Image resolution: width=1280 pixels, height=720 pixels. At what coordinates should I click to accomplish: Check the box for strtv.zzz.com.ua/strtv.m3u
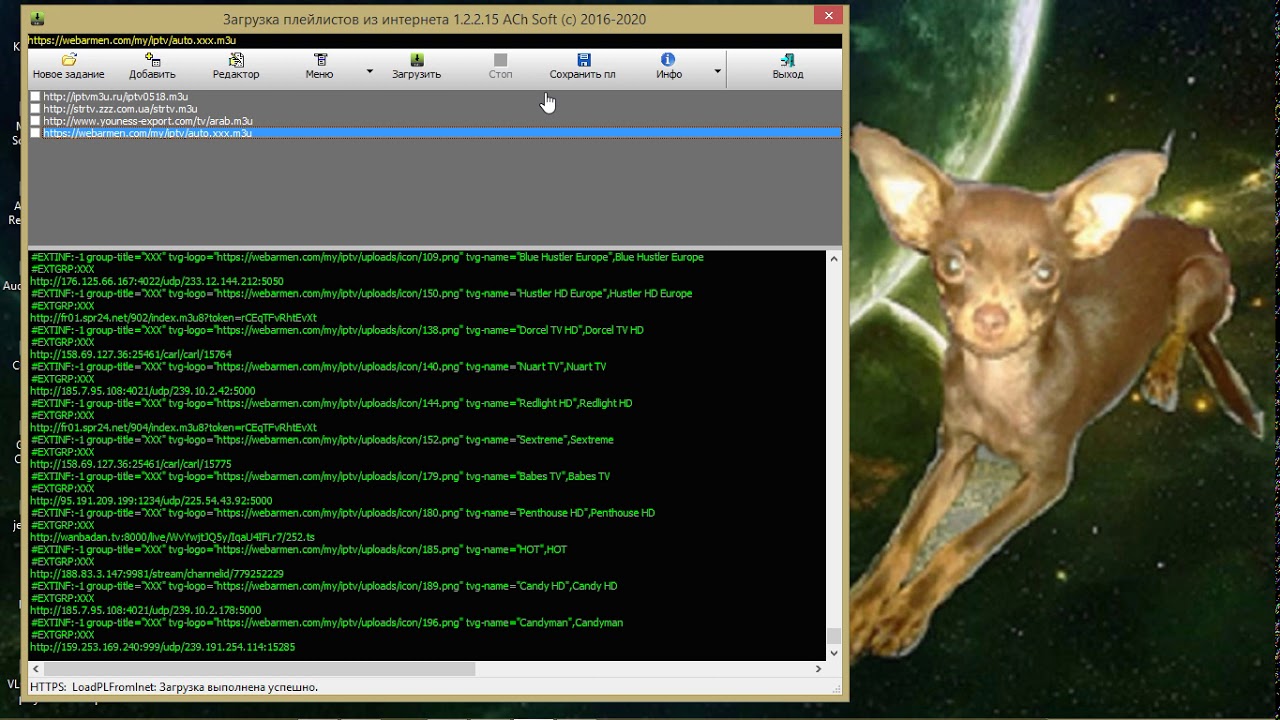[x=36, y=109]
